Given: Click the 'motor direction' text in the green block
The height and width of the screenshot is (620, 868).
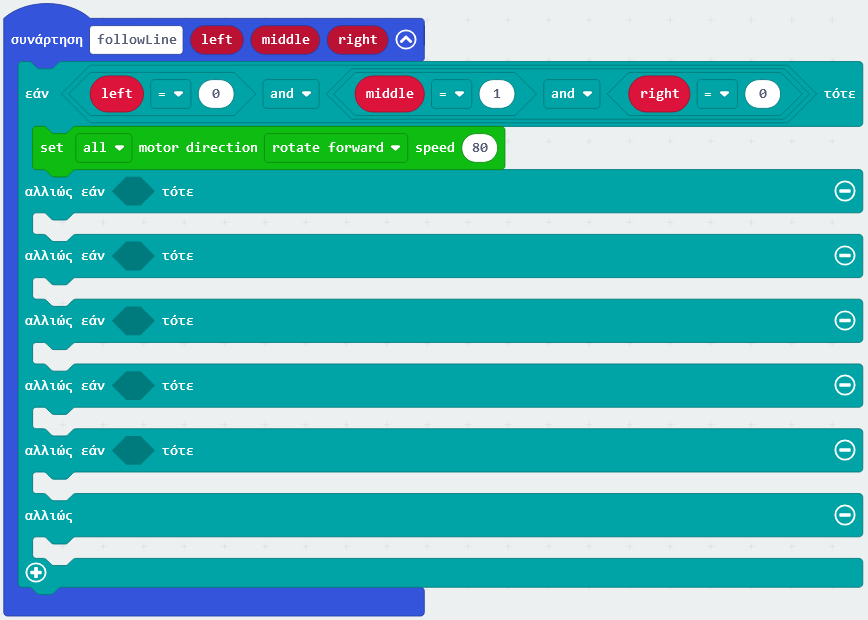Looking at the screenshot, I should 198,148.
